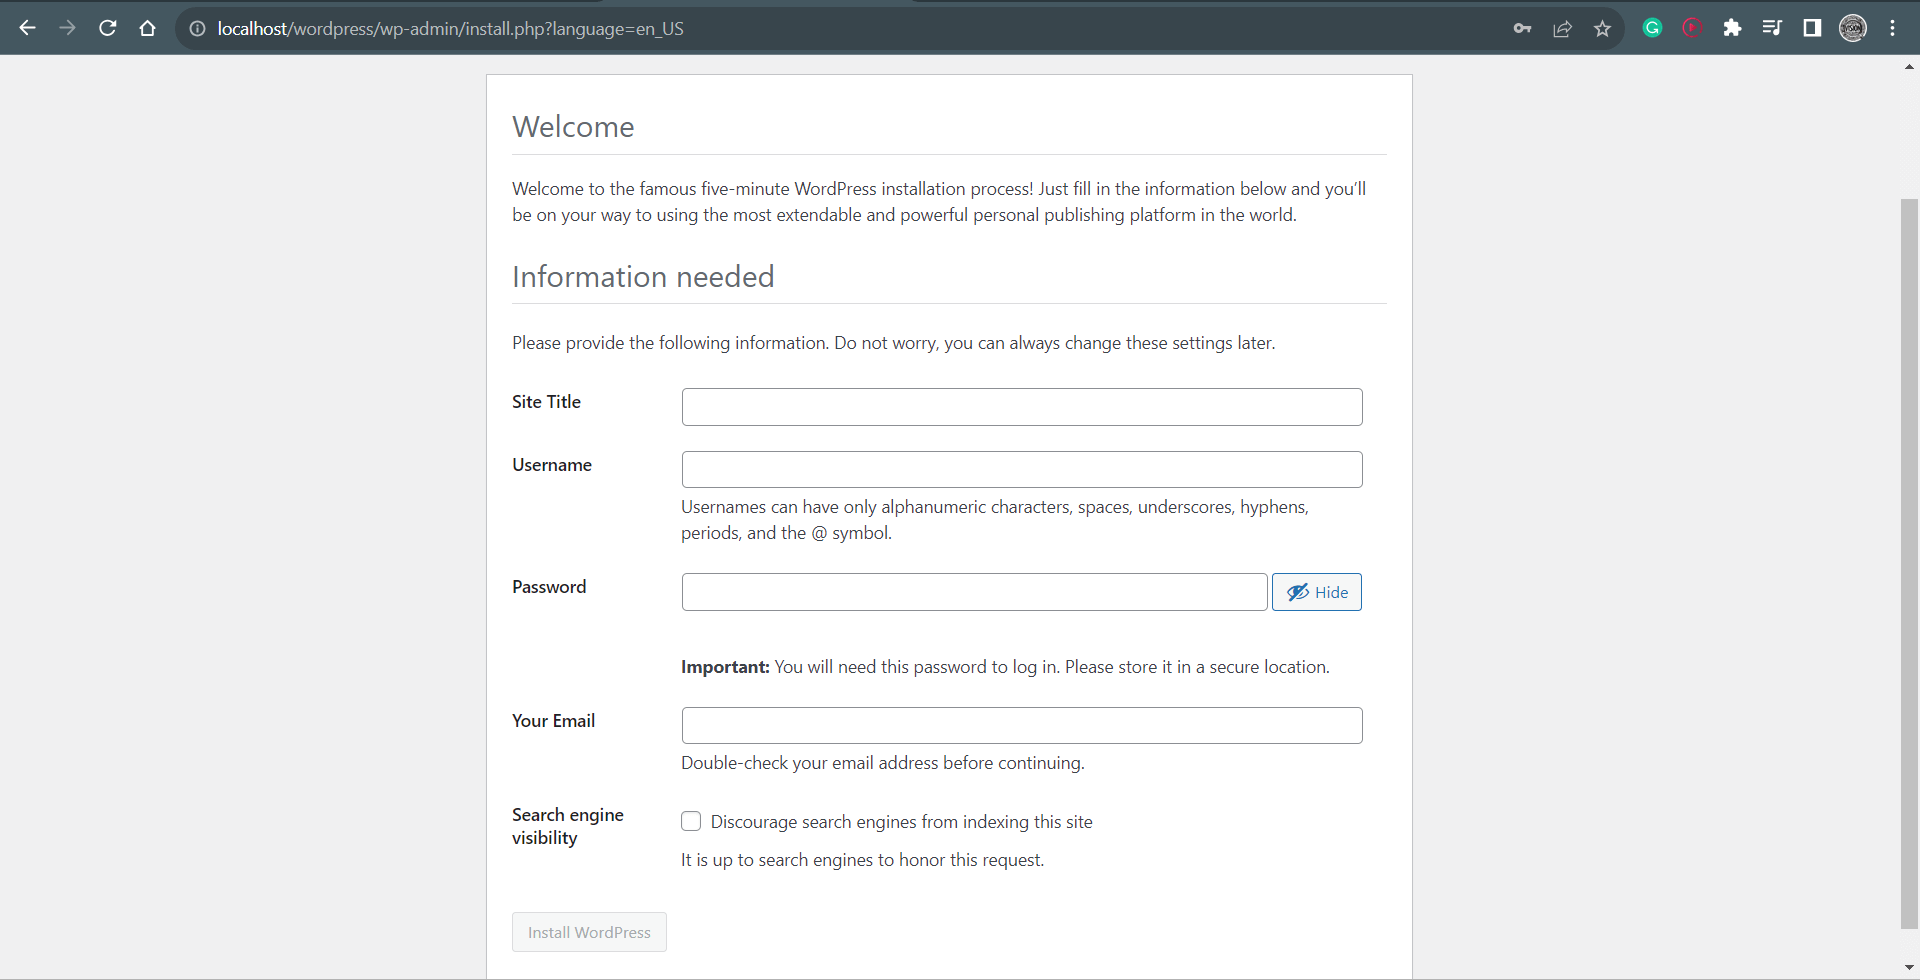This screenshot has width=1920, height=980.
Task: Click the sidebar toggle extension icon
Action: (1811, 28)
